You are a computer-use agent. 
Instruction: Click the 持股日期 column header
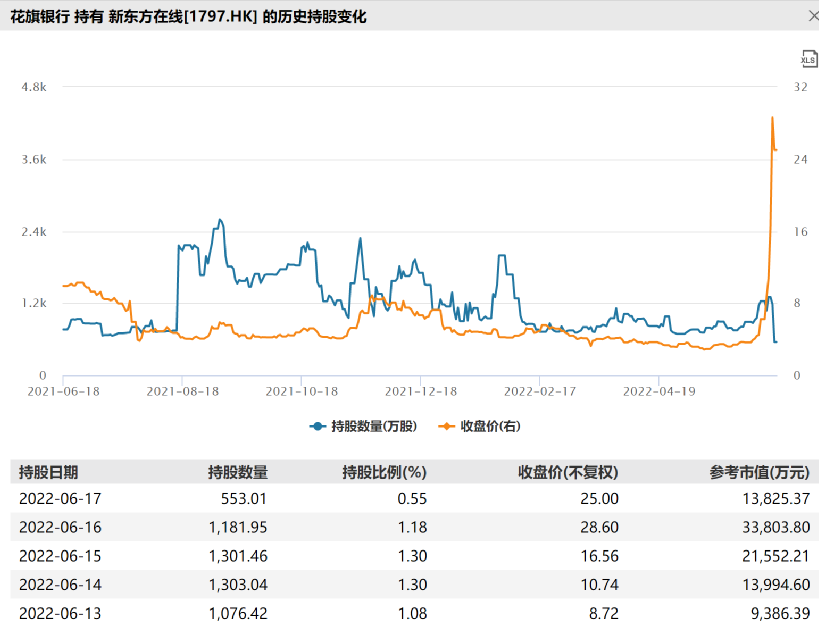(x=49, y=472)
